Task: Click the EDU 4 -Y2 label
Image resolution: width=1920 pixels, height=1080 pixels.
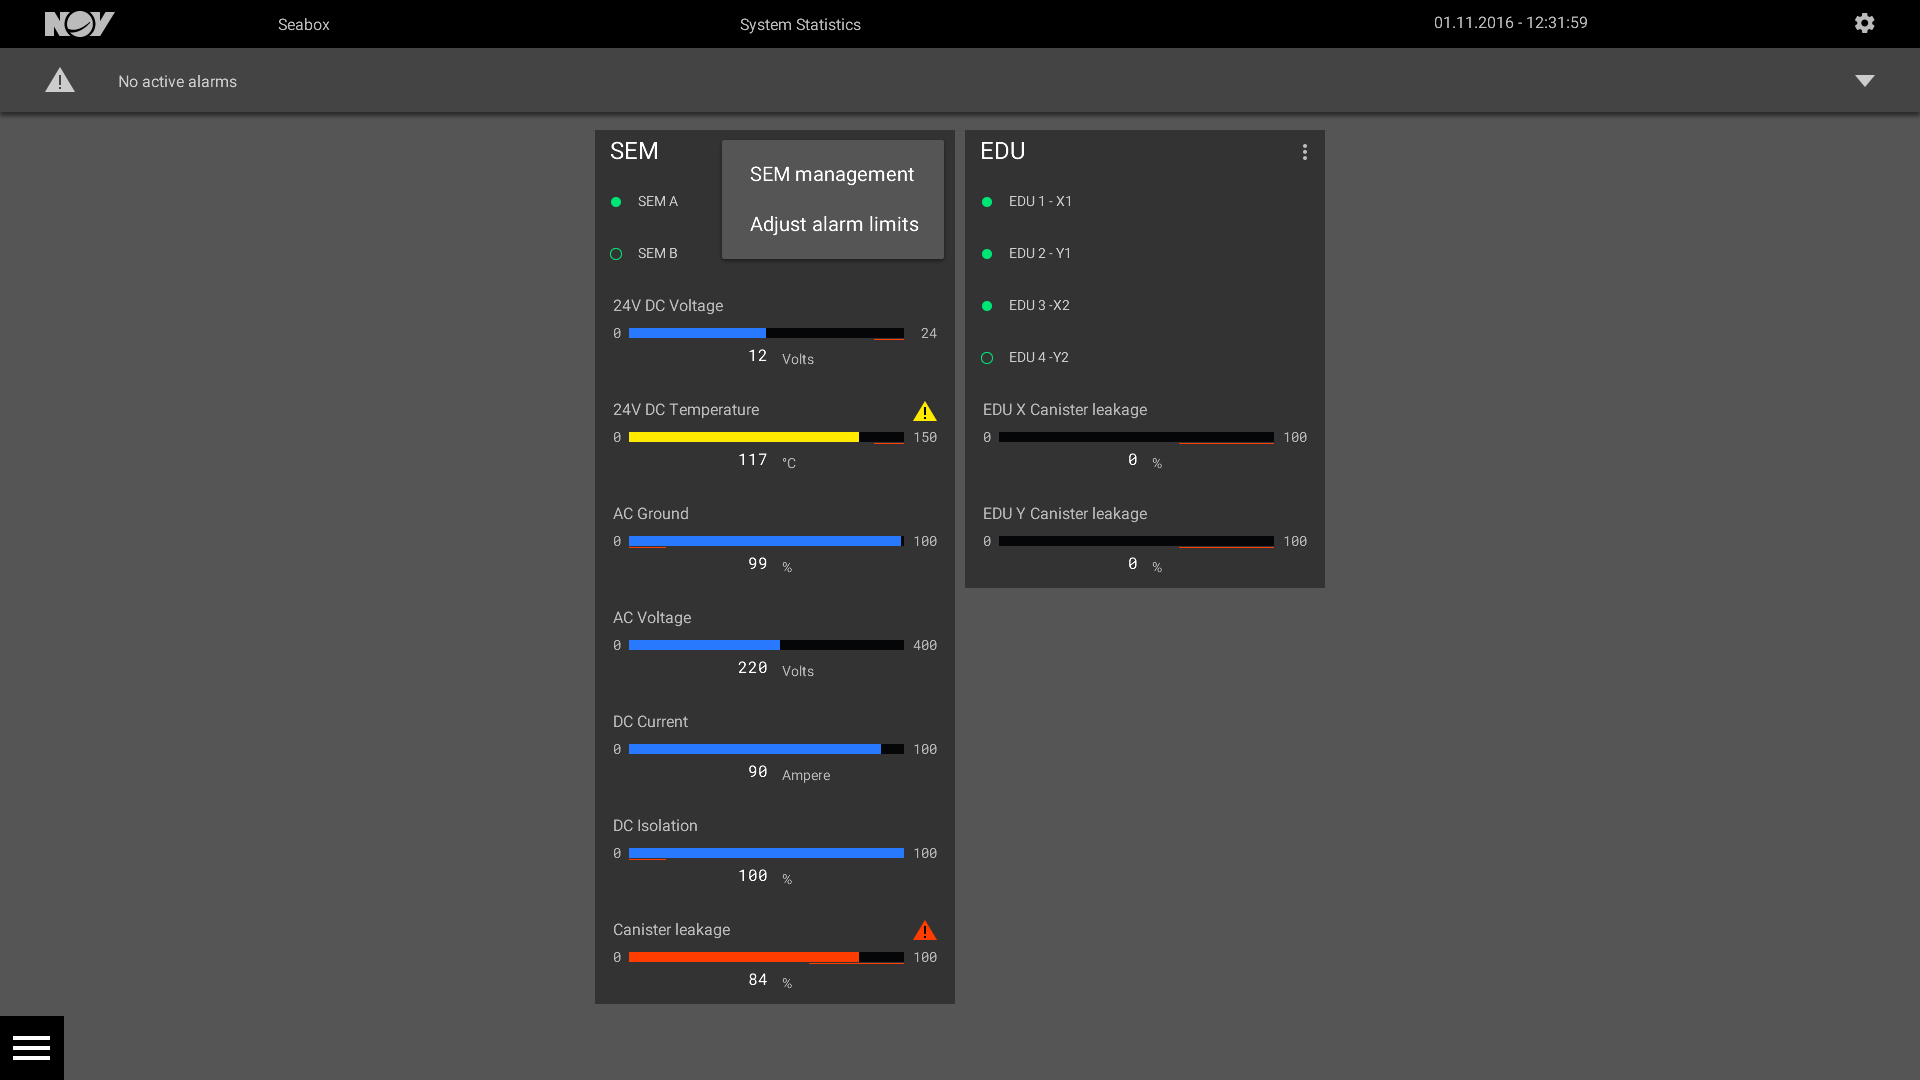Action: (1039, 358)
